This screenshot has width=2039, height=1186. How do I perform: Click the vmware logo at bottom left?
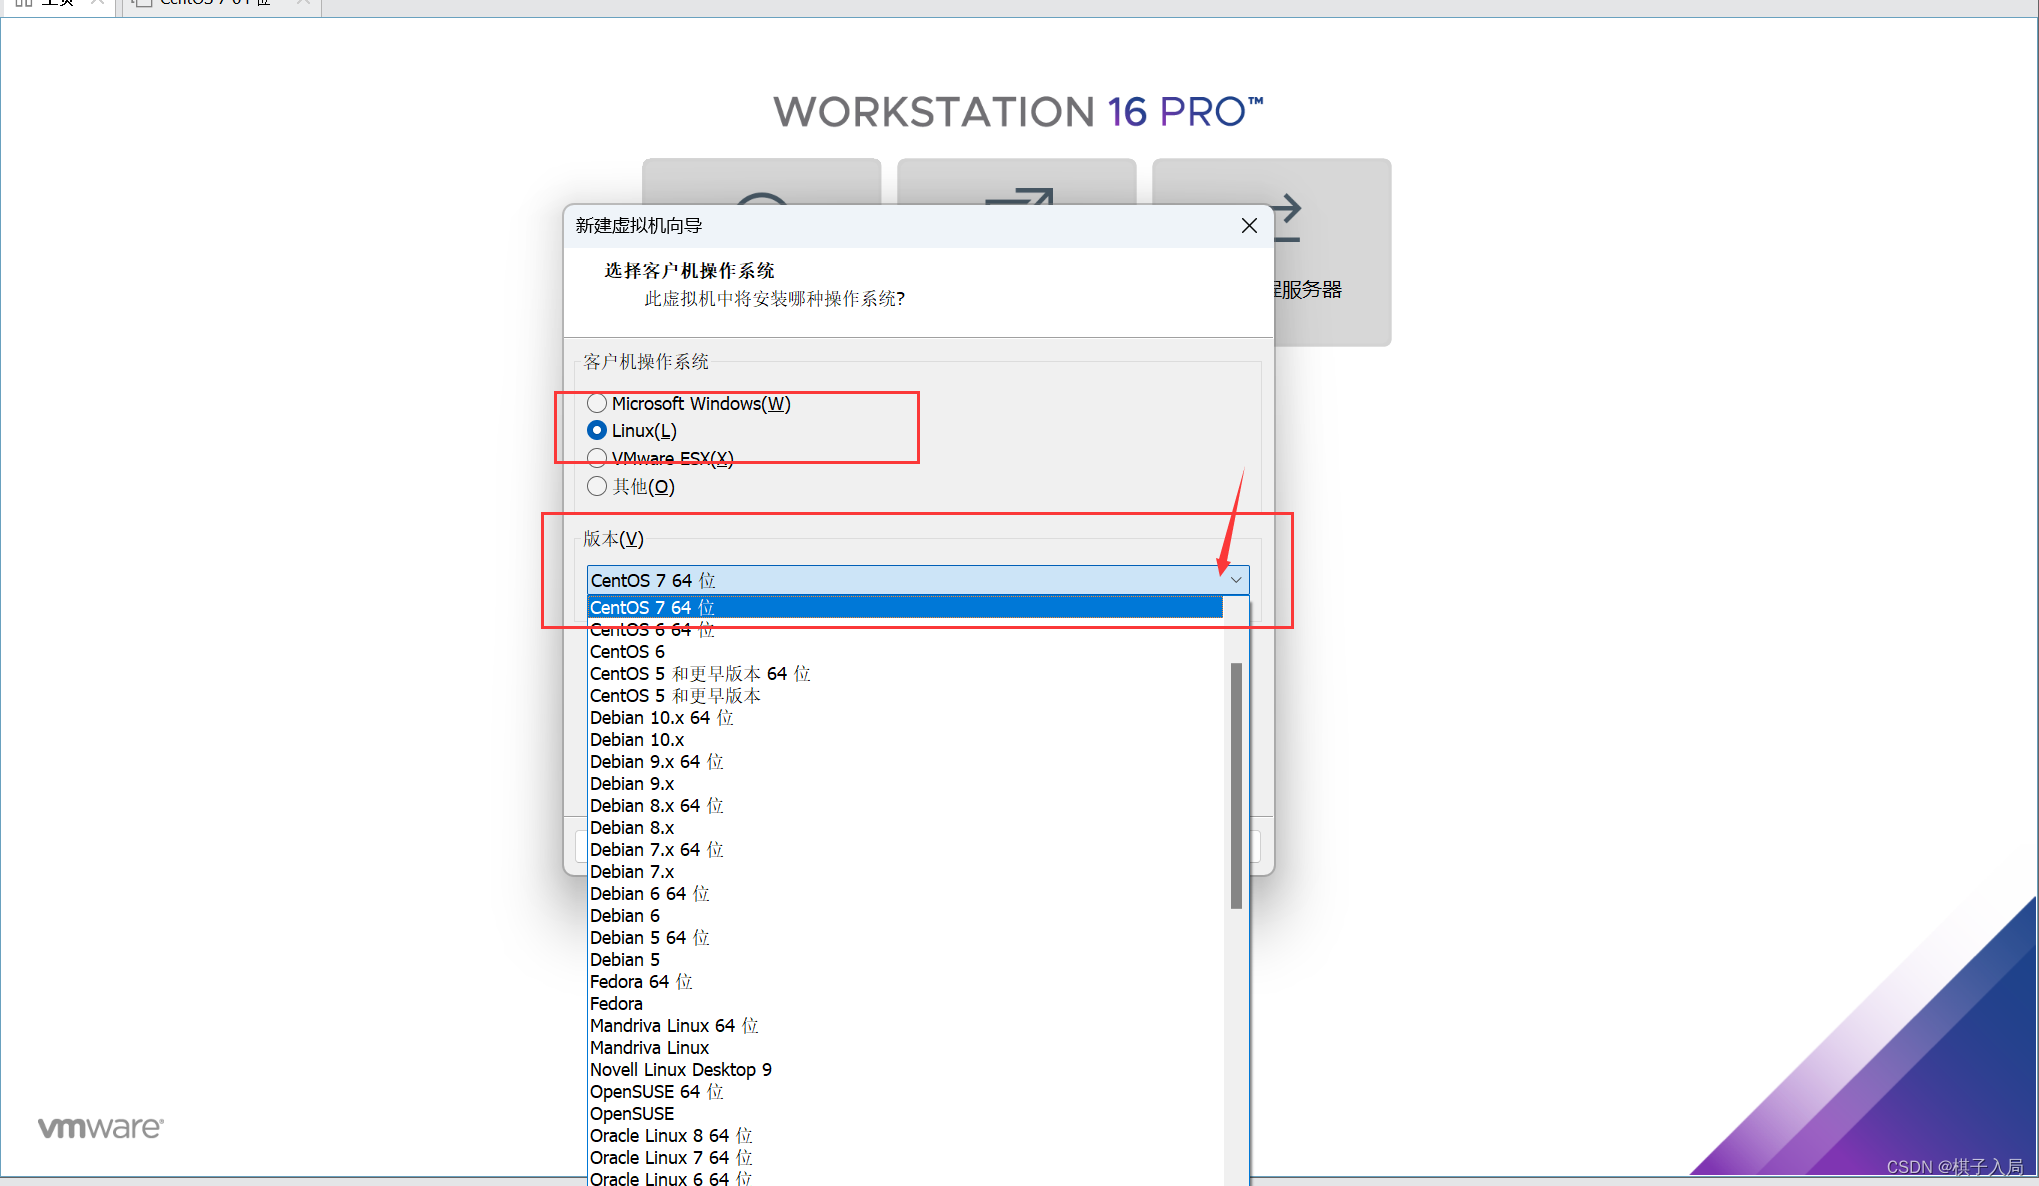coord(100,1127)
